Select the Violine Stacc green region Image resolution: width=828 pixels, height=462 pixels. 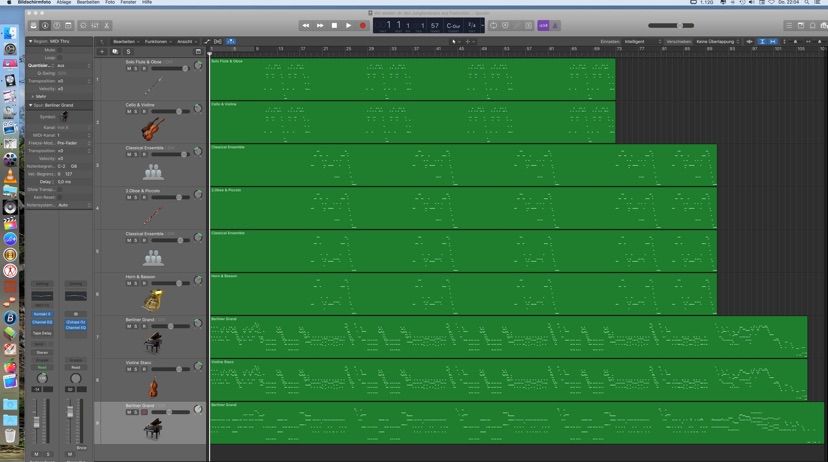(508, 380)
